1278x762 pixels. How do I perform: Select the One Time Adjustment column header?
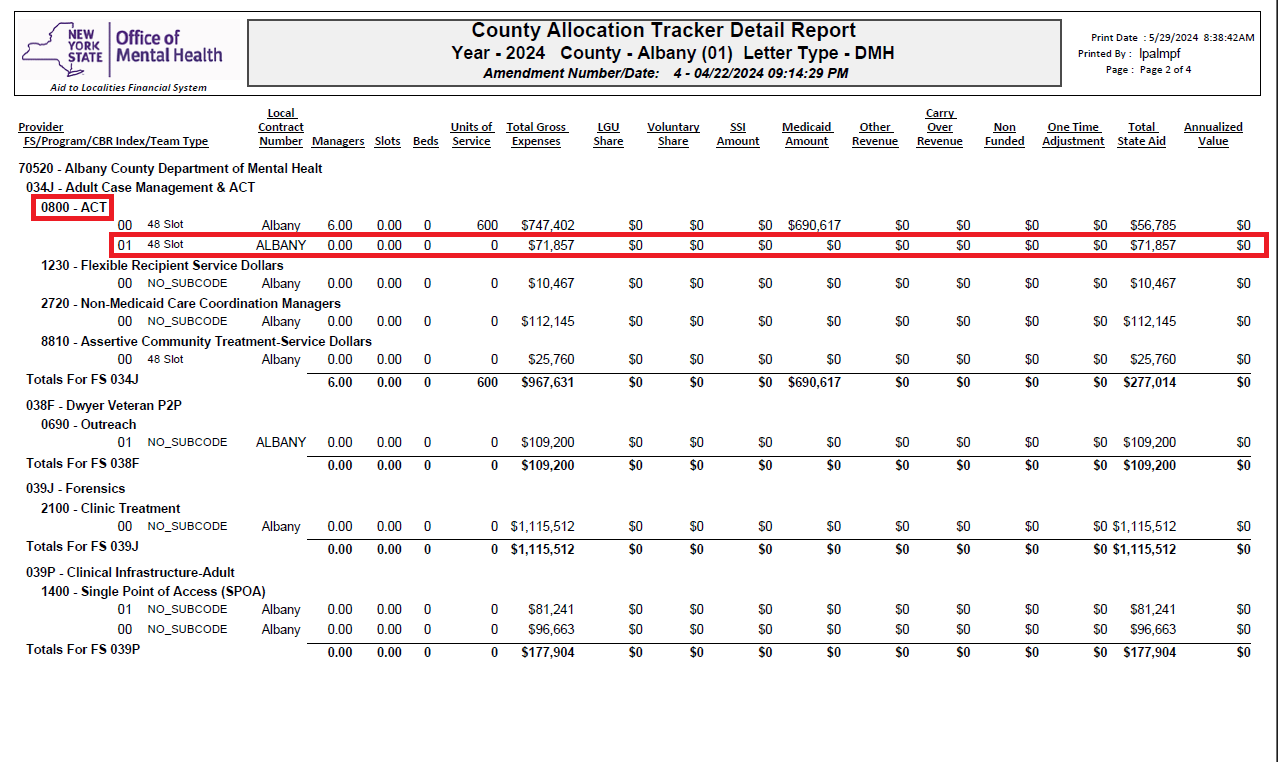(x=1073, y=134)
